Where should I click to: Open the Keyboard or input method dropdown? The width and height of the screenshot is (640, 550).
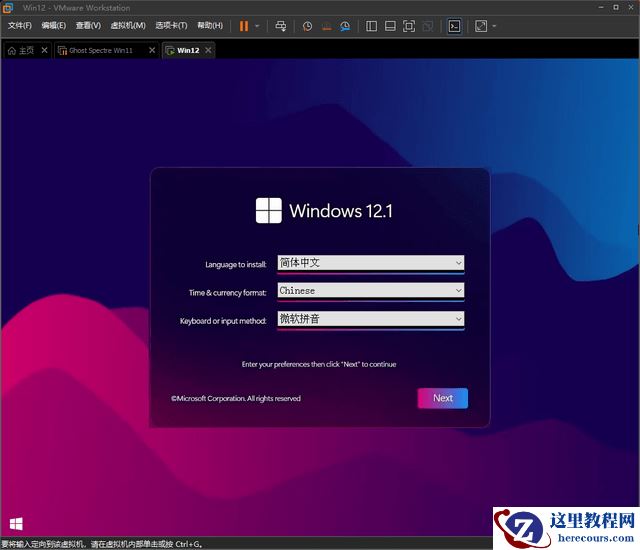click(371, 319)
